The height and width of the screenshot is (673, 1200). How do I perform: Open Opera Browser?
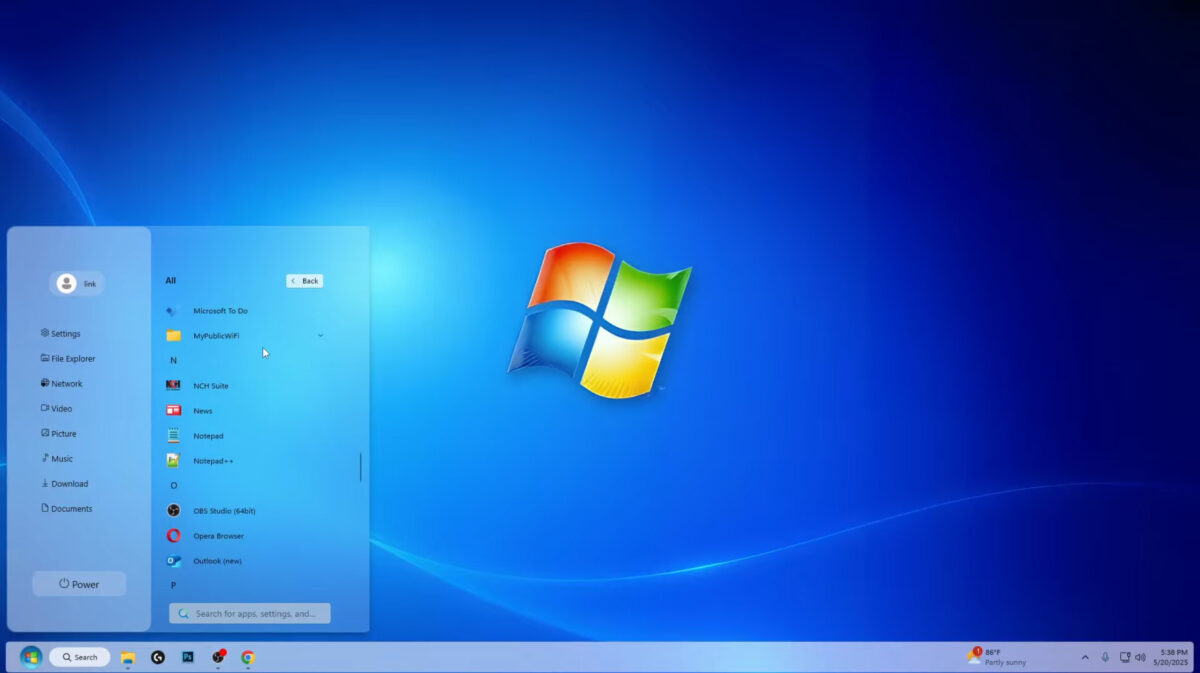[218, 535]
